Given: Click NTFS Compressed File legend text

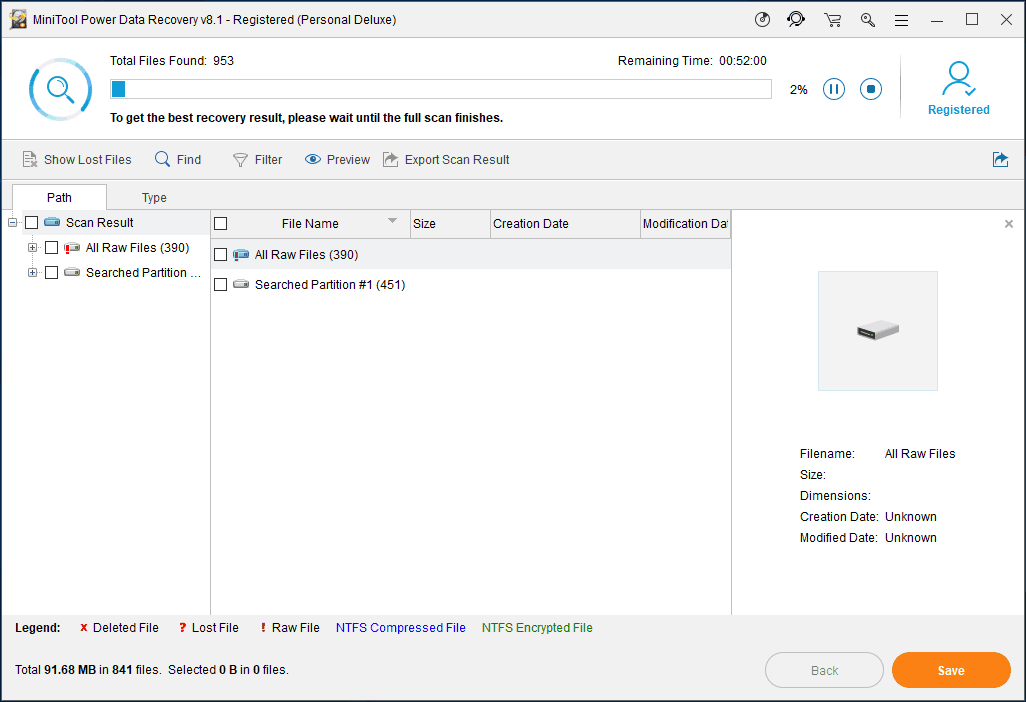Looking at the screenshot, I should (x=400, y=627).
